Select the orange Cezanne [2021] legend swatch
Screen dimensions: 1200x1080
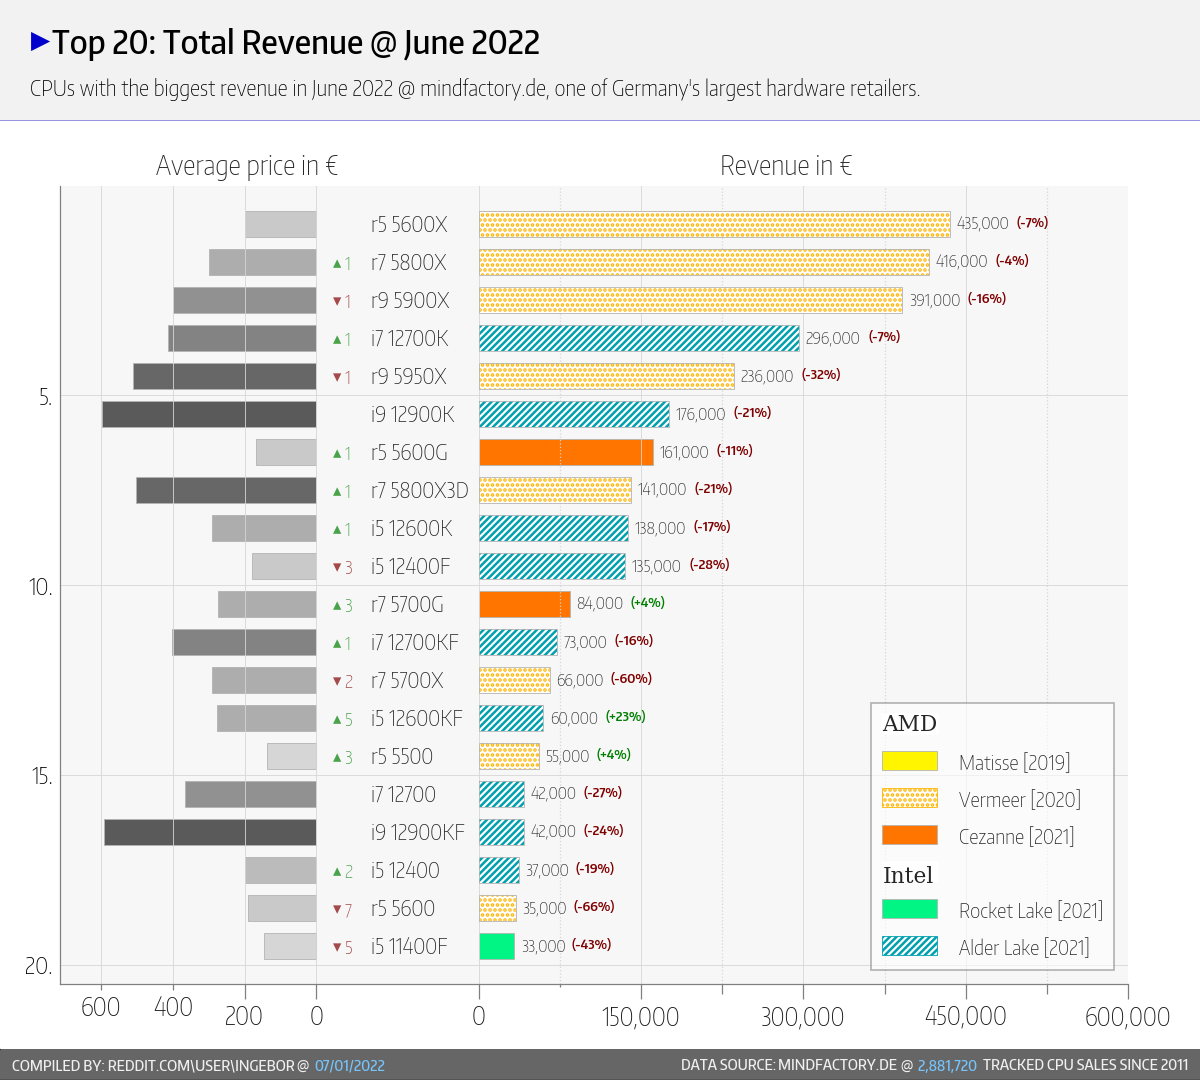tap(909, 835)
